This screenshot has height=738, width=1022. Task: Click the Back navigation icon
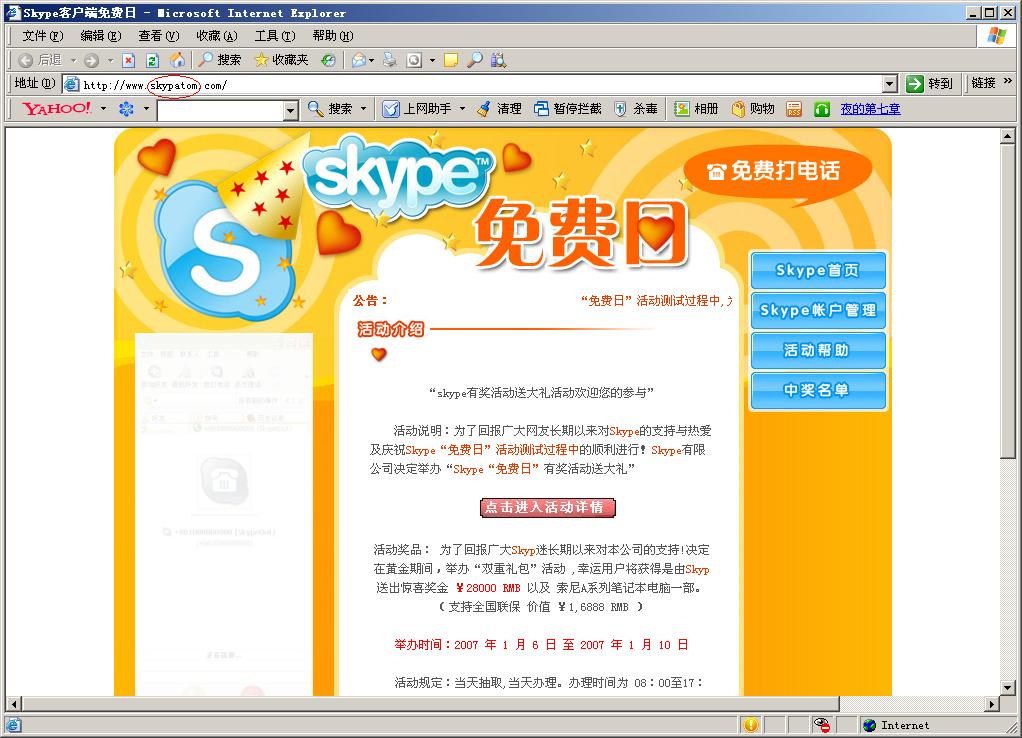(x=26, y=59)
